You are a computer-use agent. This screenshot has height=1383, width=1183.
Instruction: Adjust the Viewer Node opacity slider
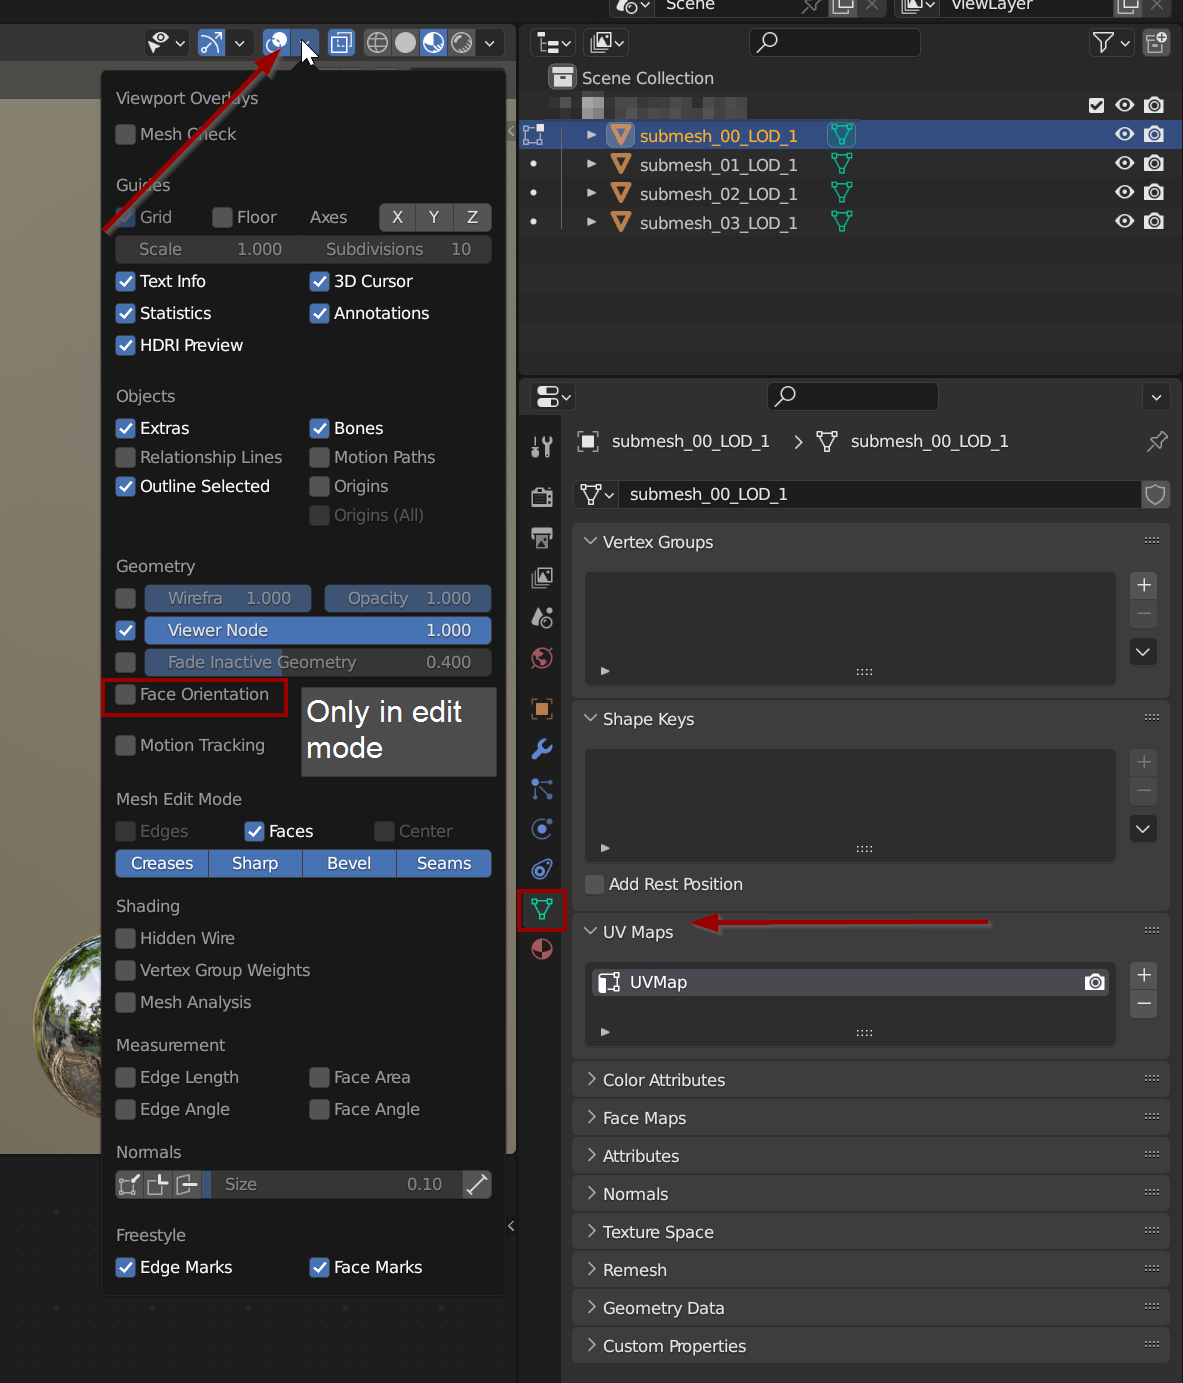click(x=318, y=631)
